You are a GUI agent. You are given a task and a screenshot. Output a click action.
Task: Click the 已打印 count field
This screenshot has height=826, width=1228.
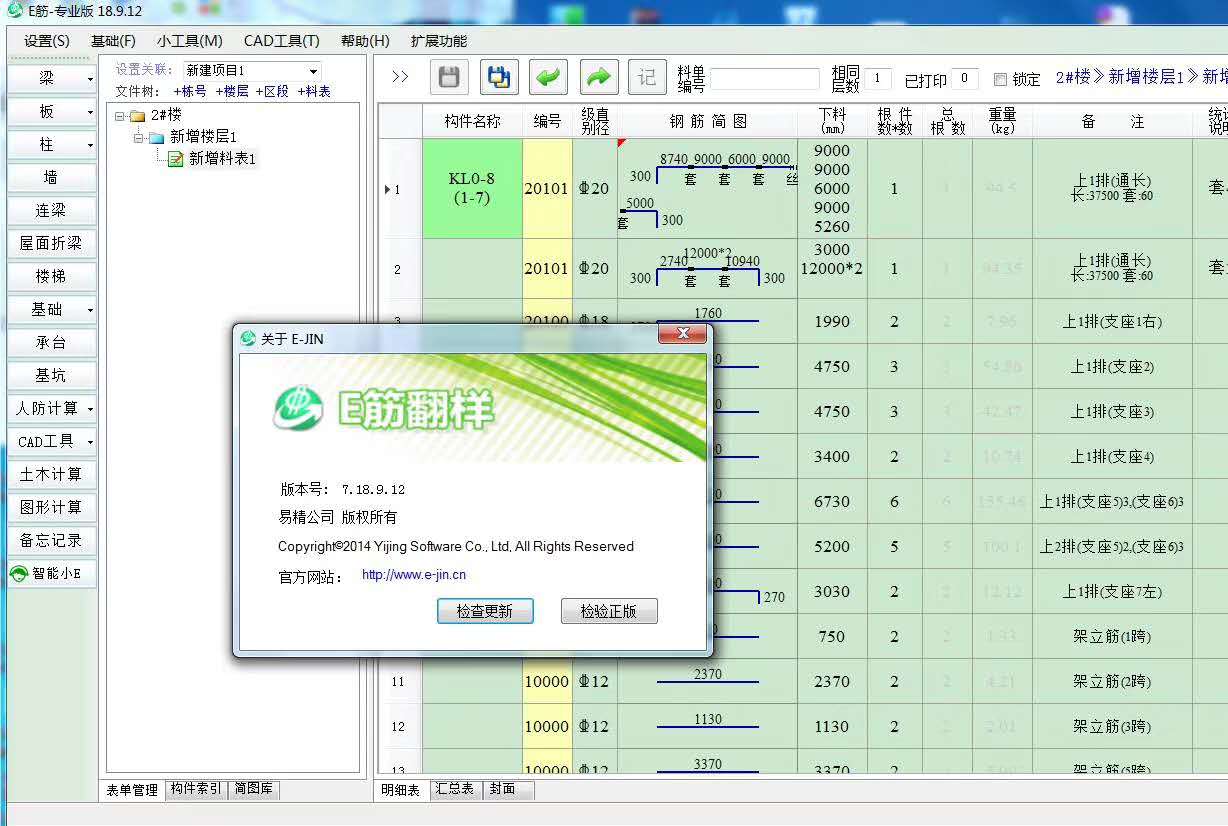pos(964,79)
